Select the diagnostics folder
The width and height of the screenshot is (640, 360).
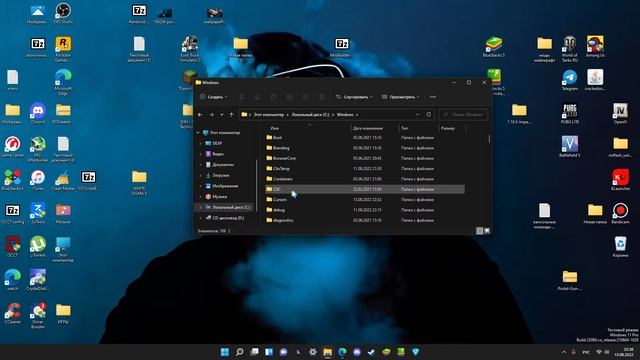pos(364,220)
